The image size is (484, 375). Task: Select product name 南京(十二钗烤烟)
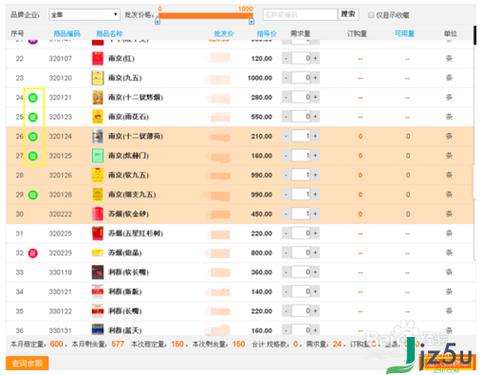135,97
